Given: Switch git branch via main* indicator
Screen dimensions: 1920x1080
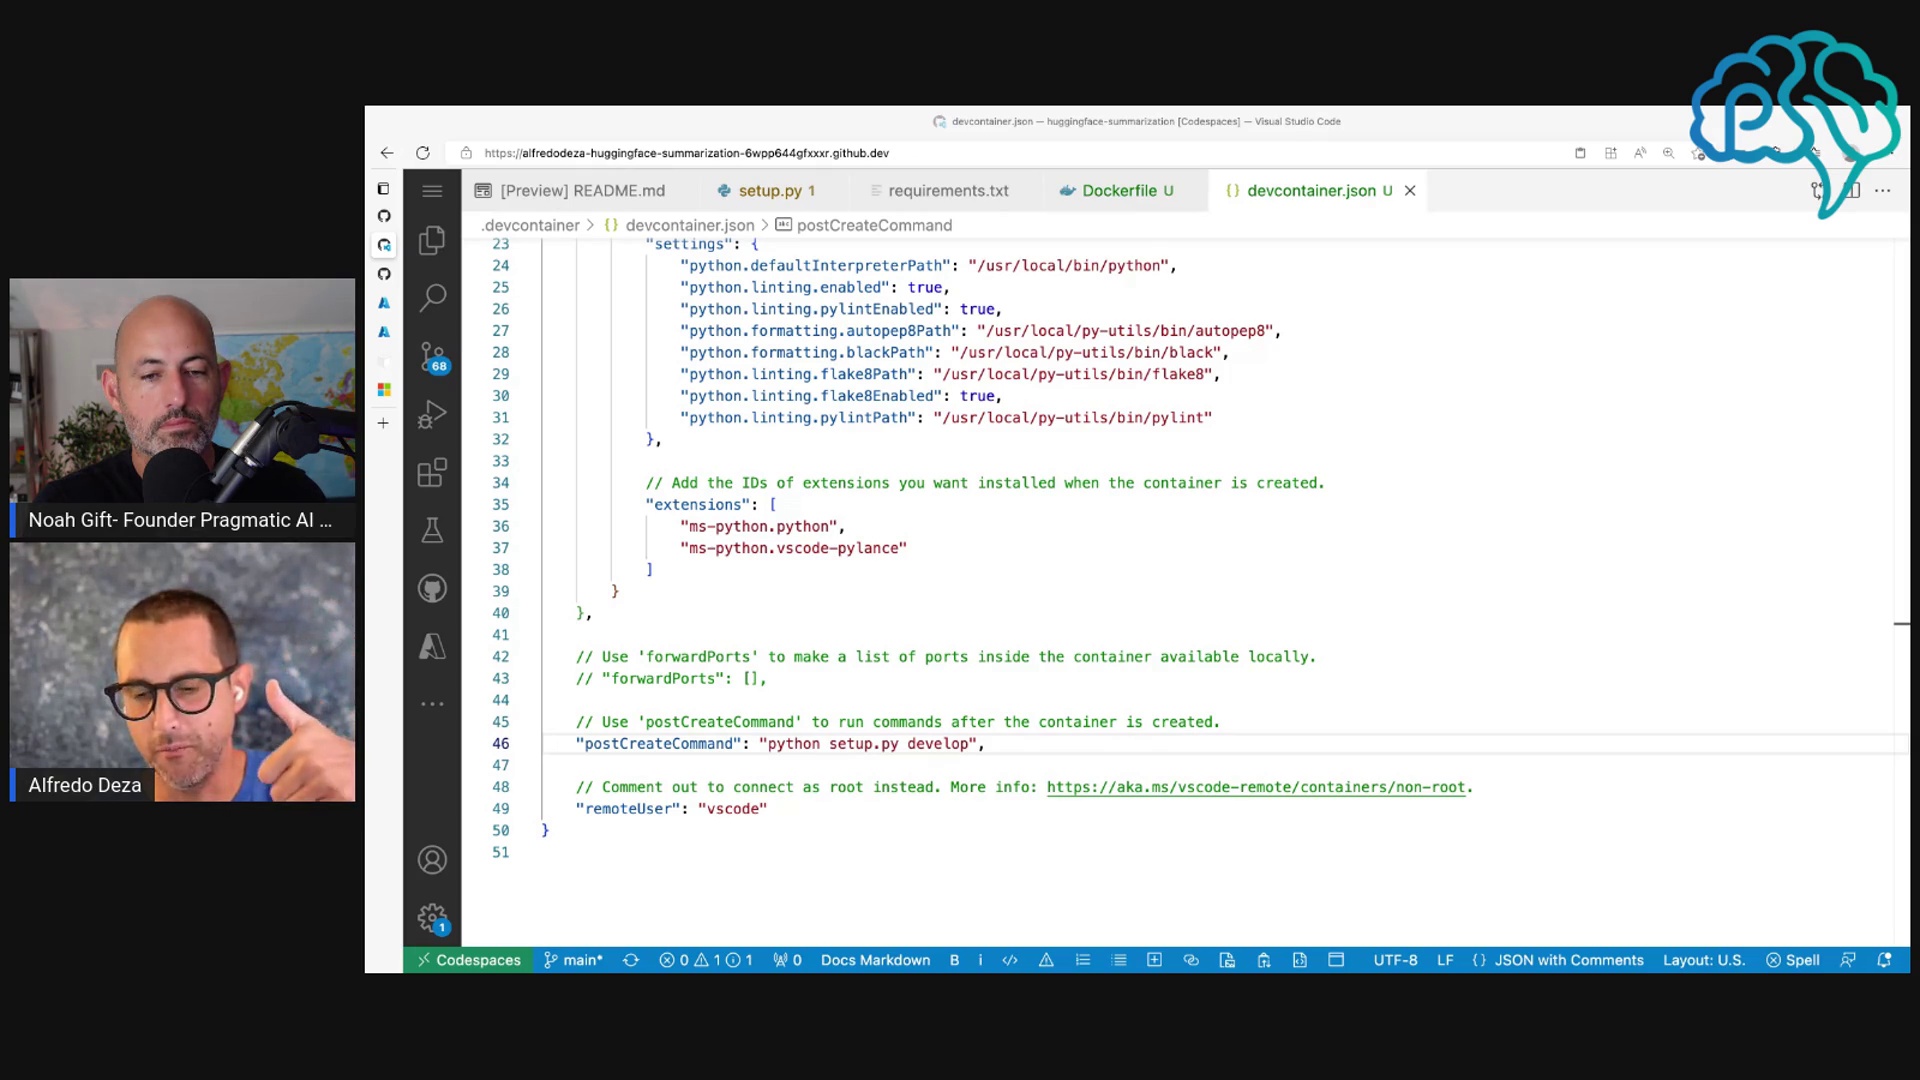Looking at the screenshot, I should click(574, 960).
